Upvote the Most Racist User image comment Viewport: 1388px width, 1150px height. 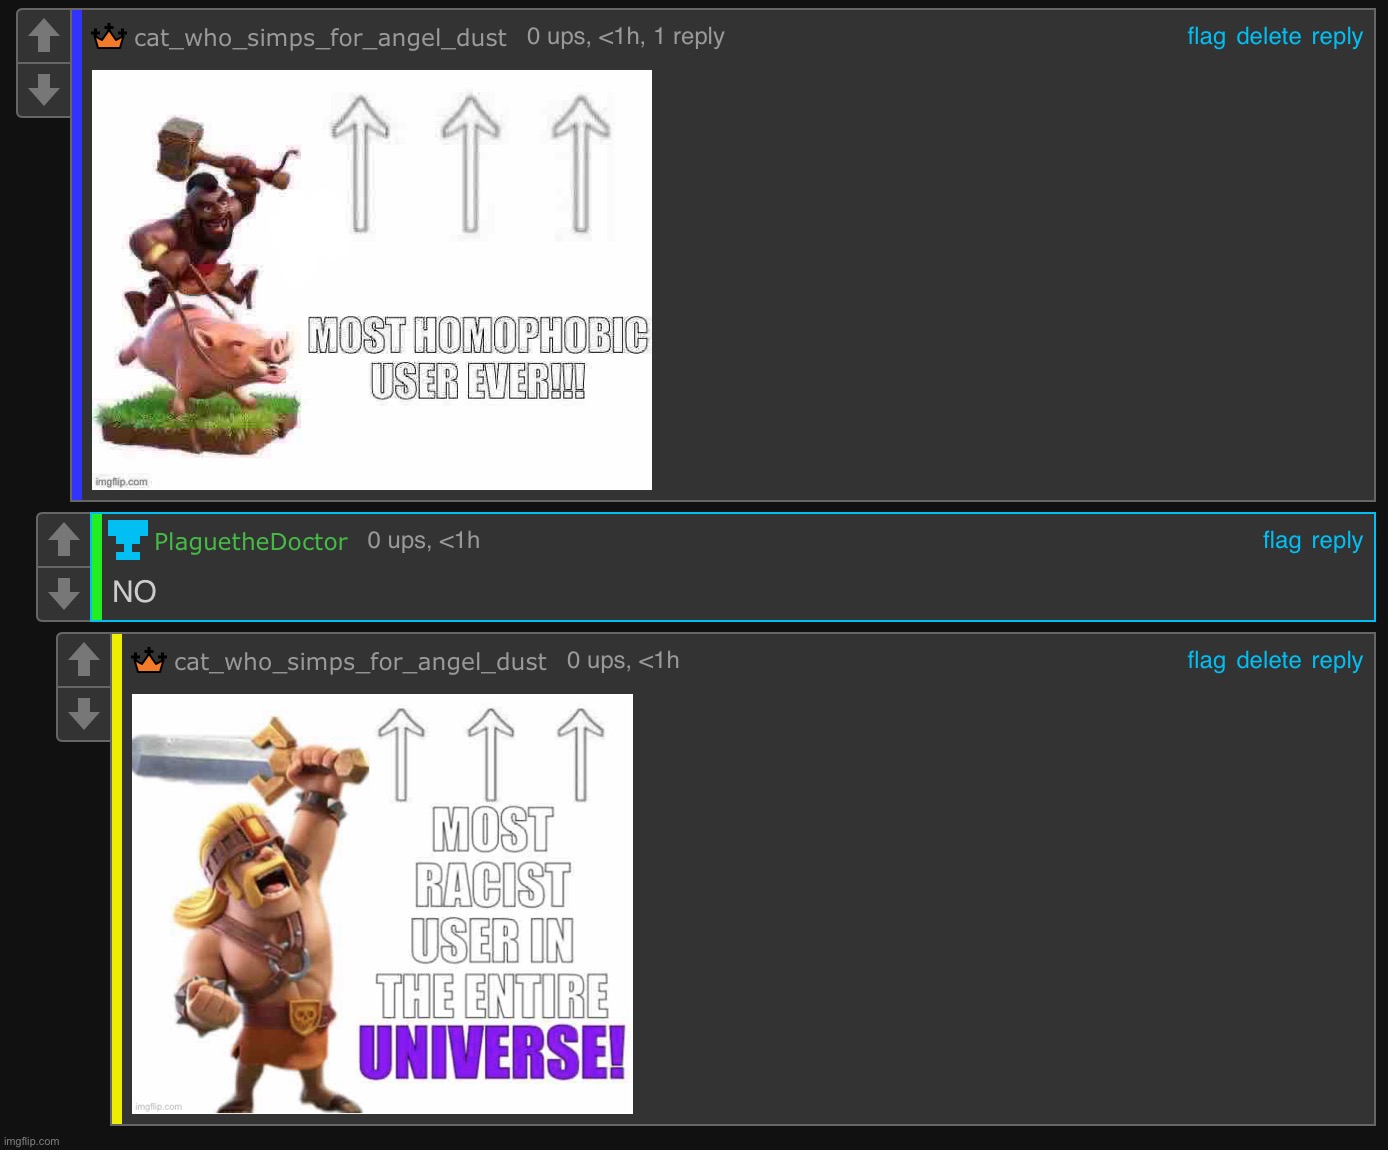tap(84, 660)
